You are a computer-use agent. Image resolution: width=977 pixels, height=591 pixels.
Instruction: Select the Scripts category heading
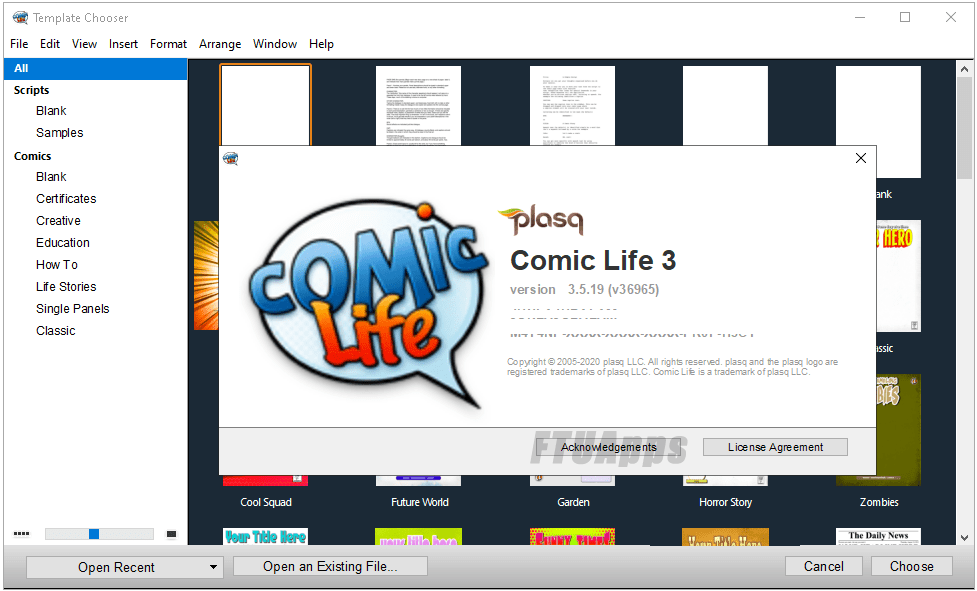click(x=31, y=90)
